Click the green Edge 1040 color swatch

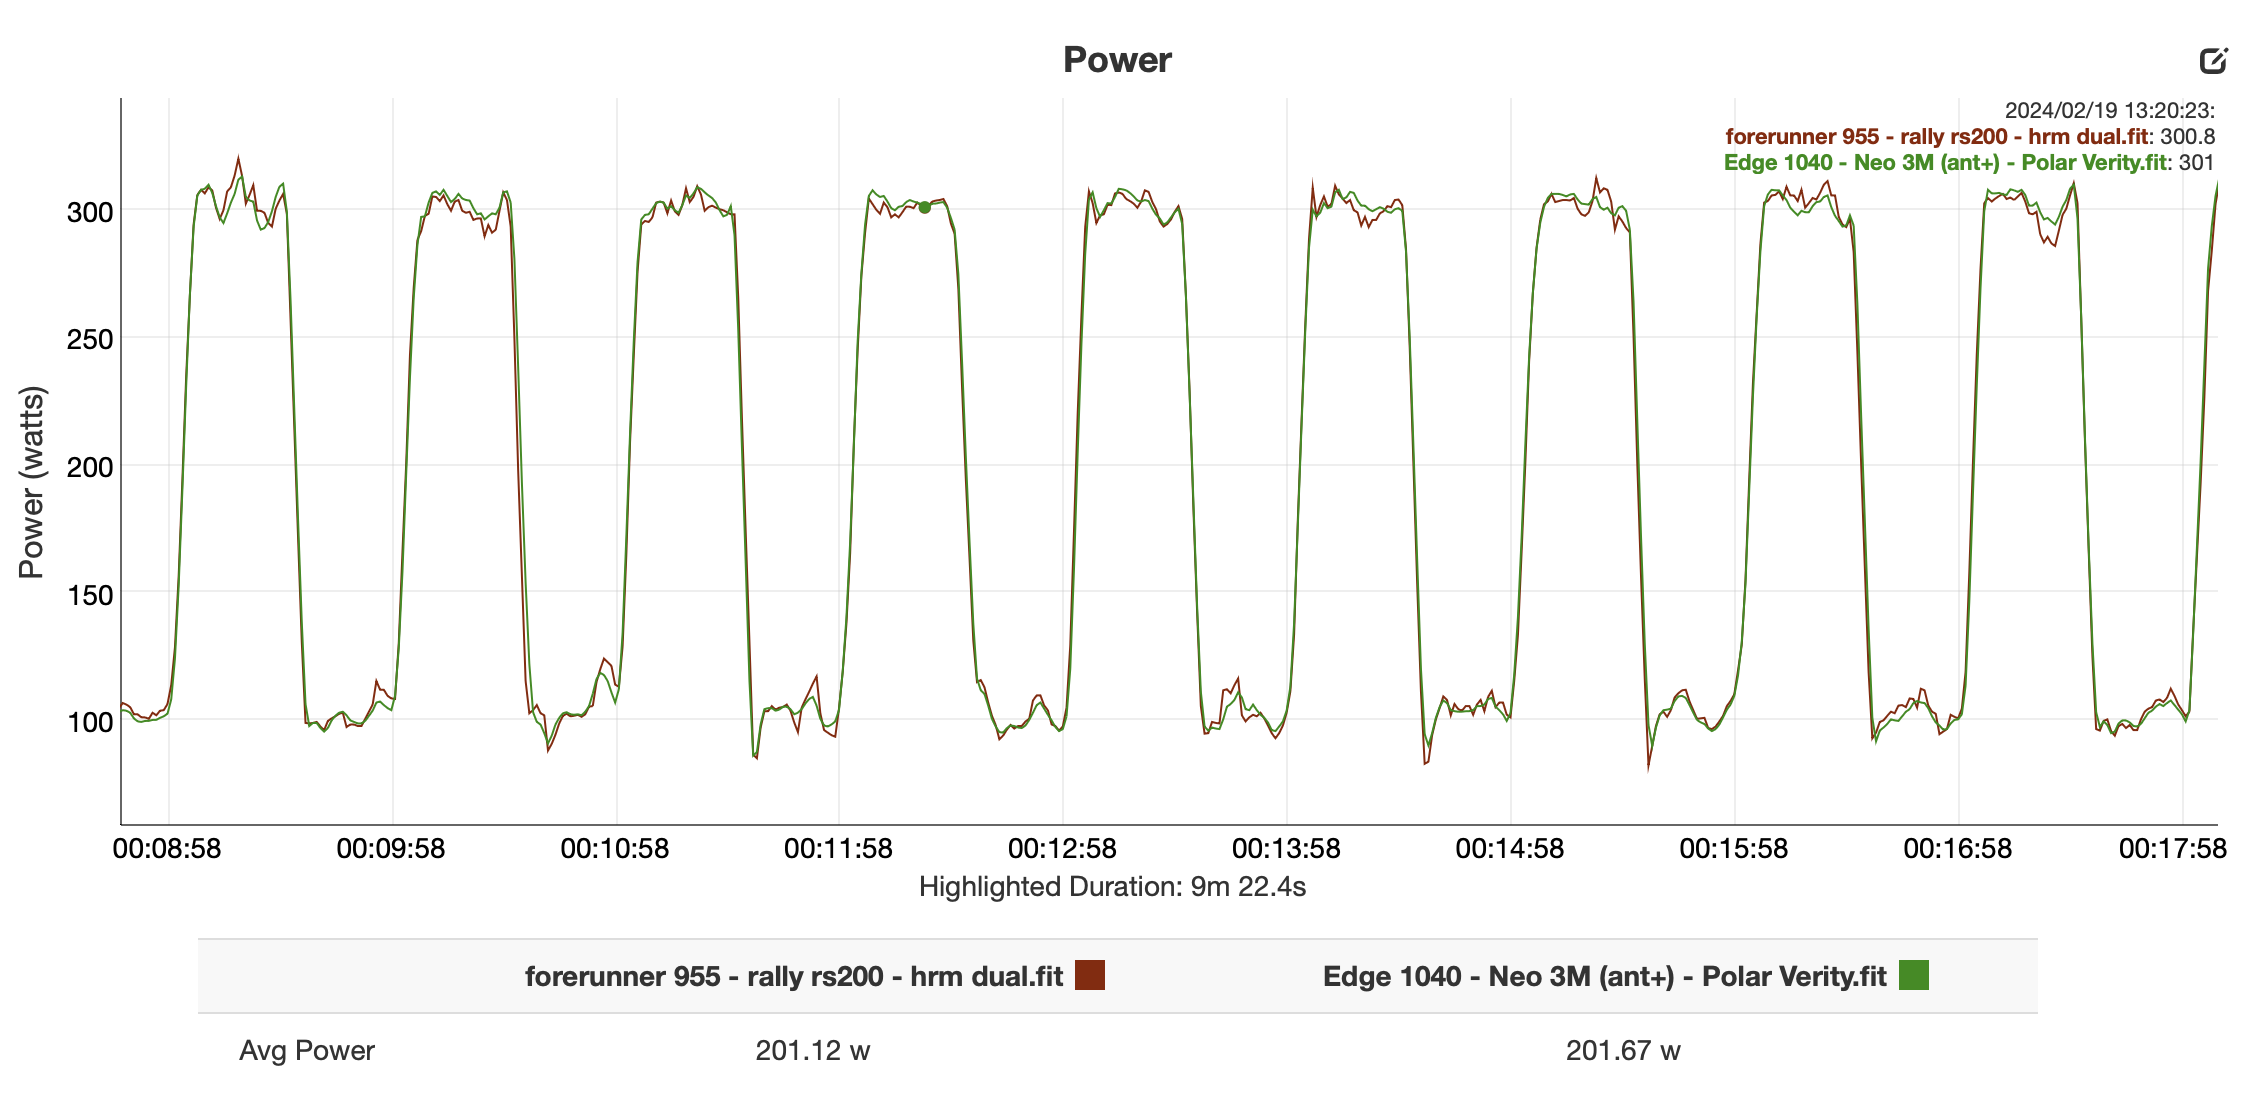point(1913,975)
